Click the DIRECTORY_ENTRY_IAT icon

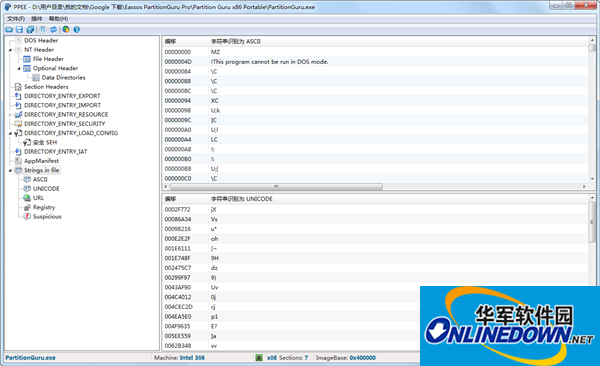(x=18, y=152)
